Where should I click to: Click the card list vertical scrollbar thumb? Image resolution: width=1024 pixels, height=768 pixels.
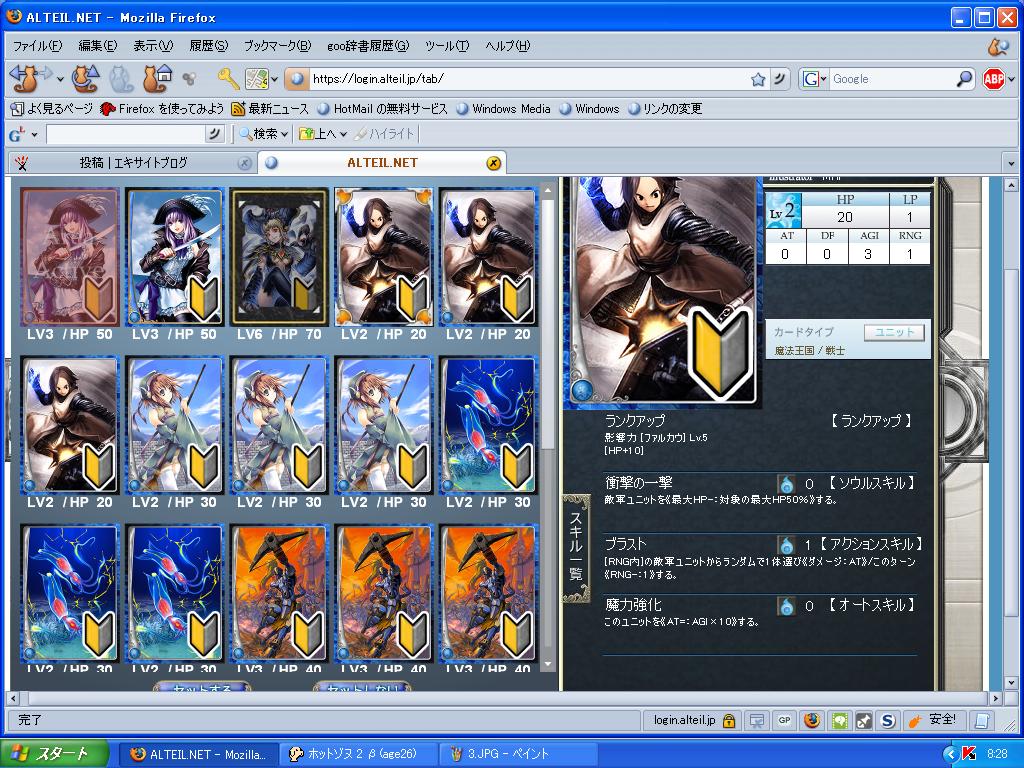tap(548, 323)
